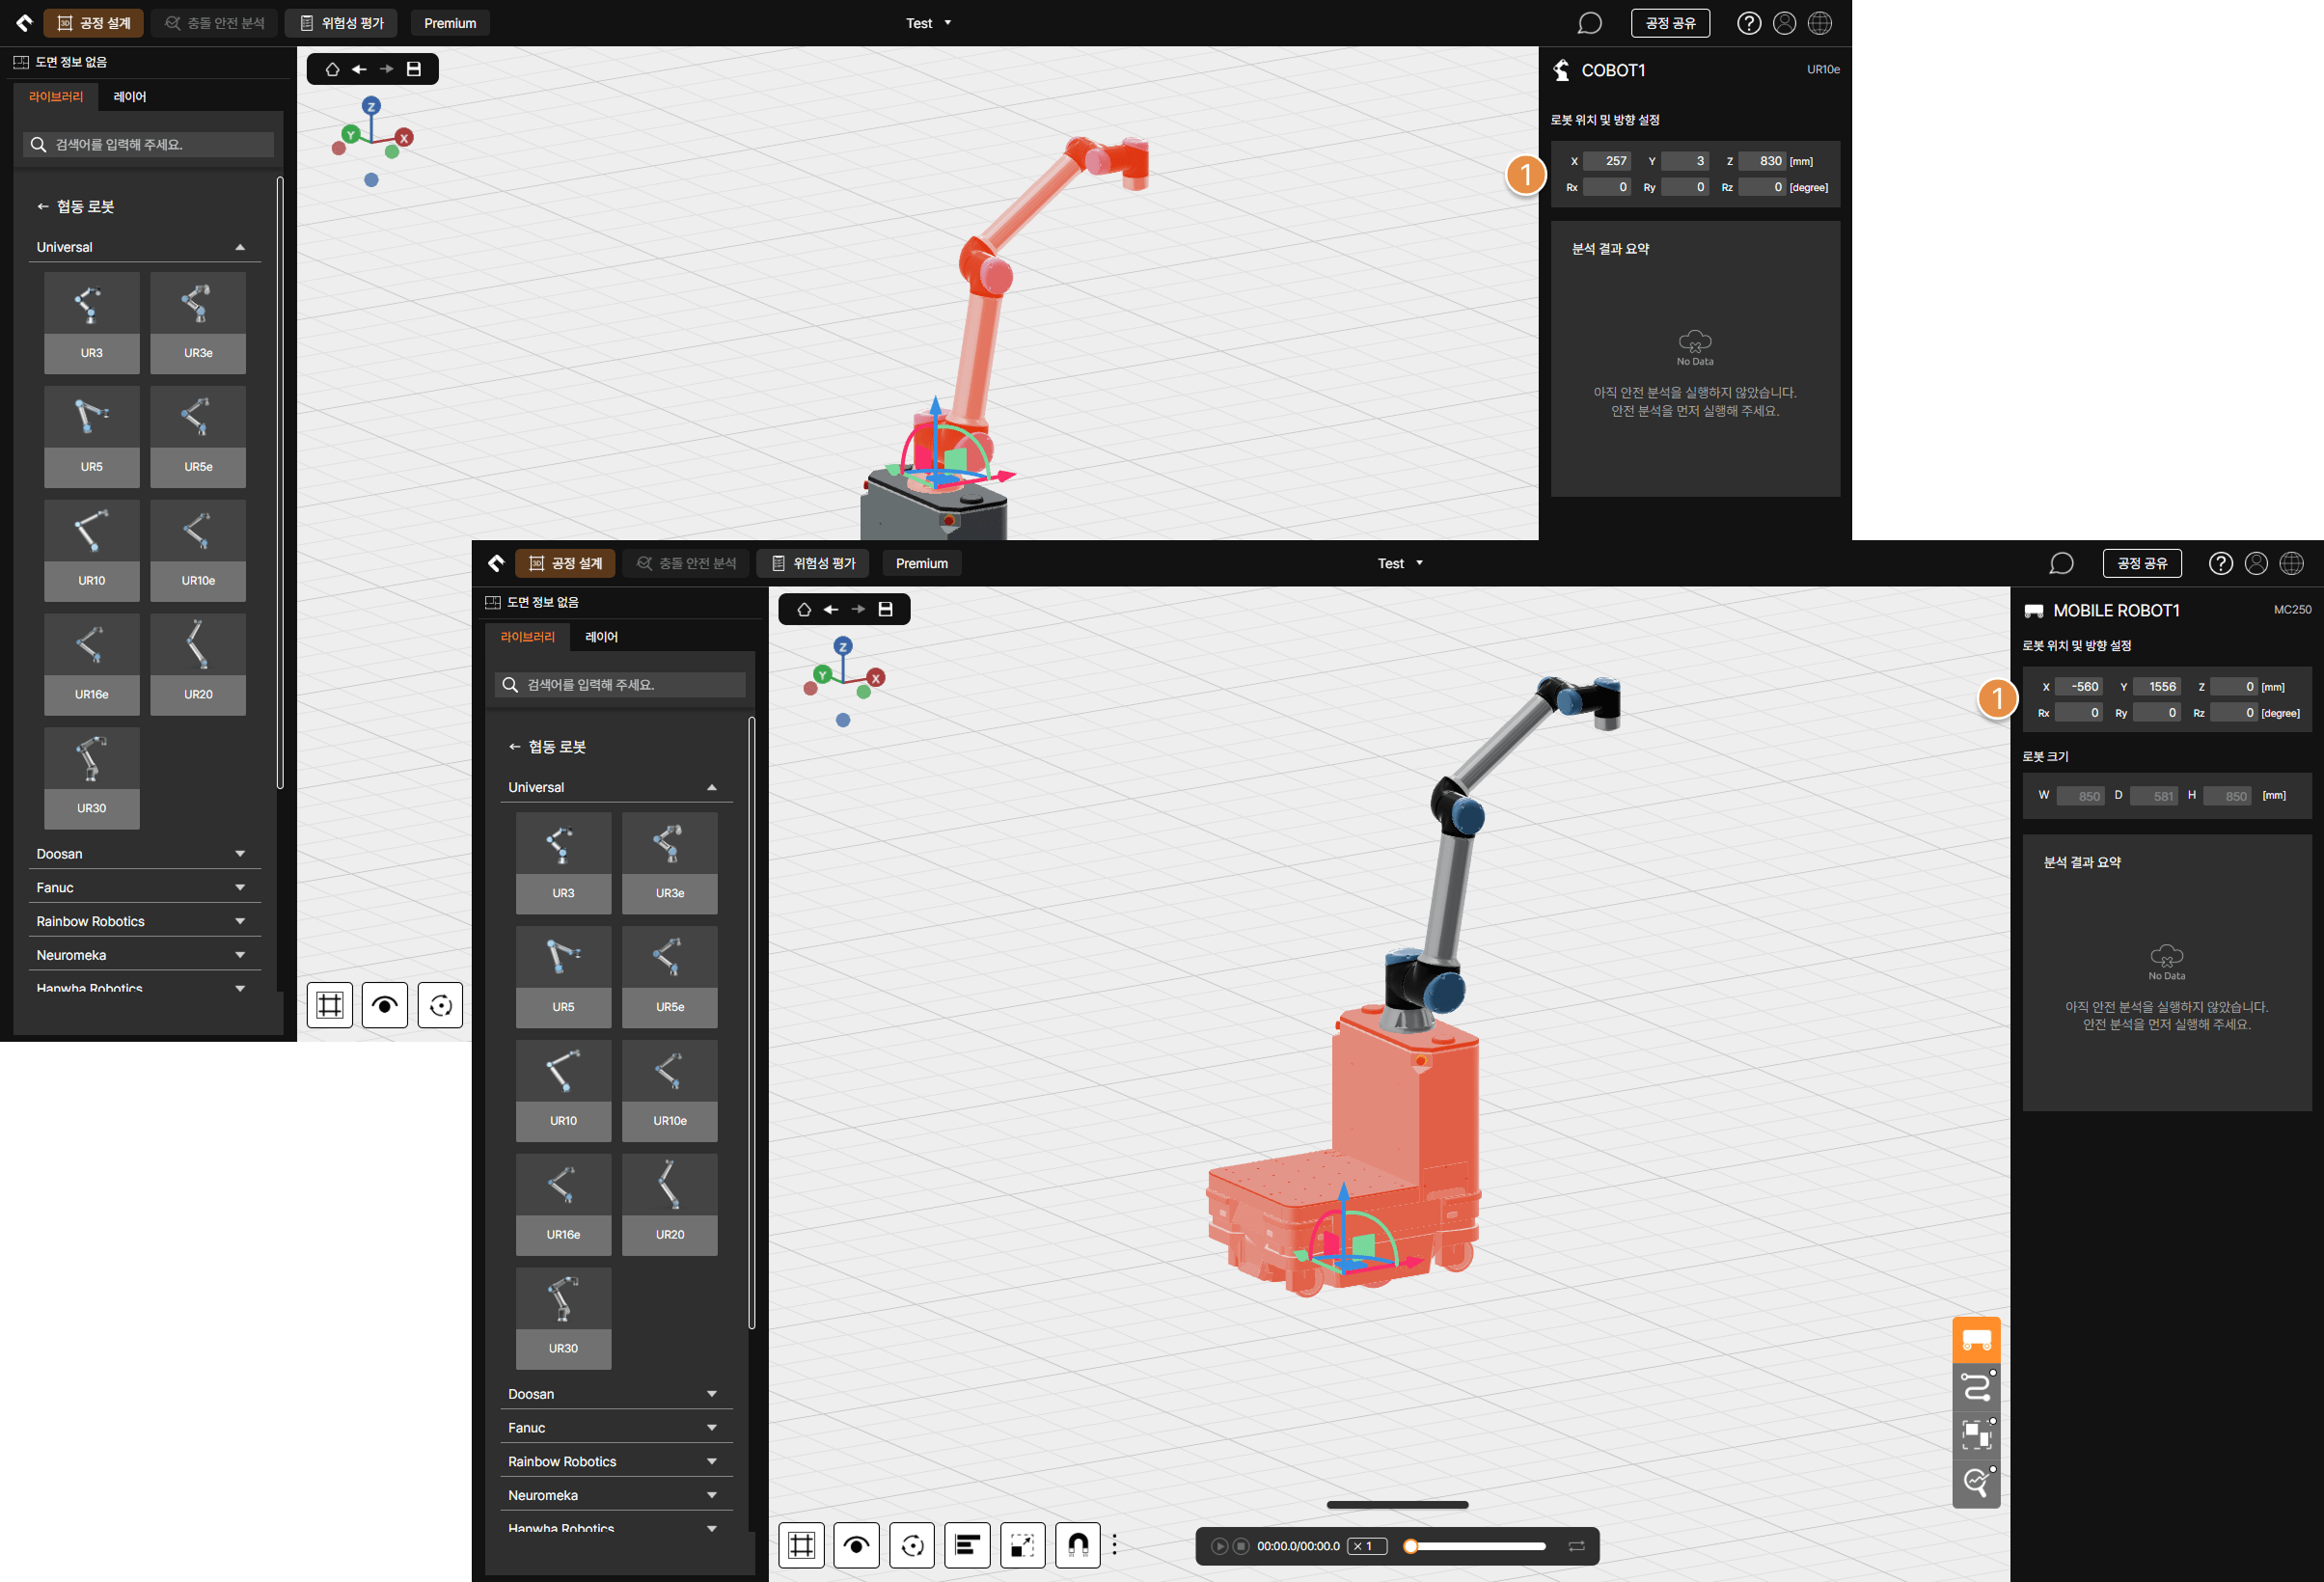This screenshot has width=2324, height=1582.
Task: Select the UR10e thumbnail in the MOBILE ROBOT1 window
Action: 669,1091
